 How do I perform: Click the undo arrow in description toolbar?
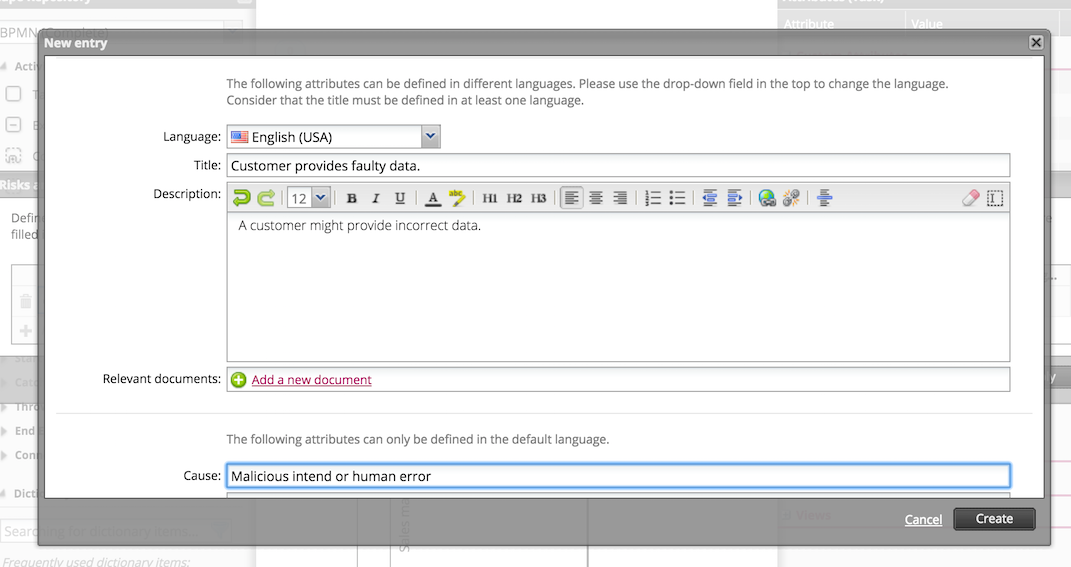tap(241, 198)
